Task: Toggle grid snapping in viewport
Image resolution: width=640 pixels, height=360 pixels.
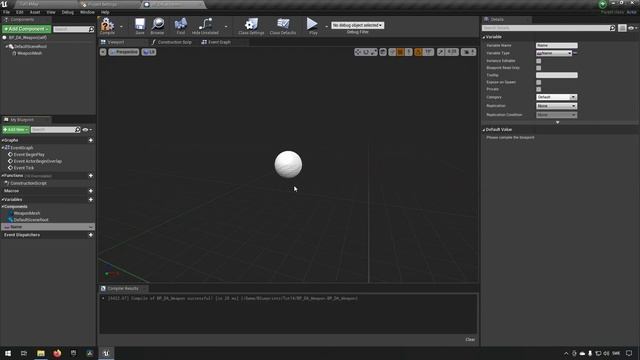Action: (x=400, y=52)
